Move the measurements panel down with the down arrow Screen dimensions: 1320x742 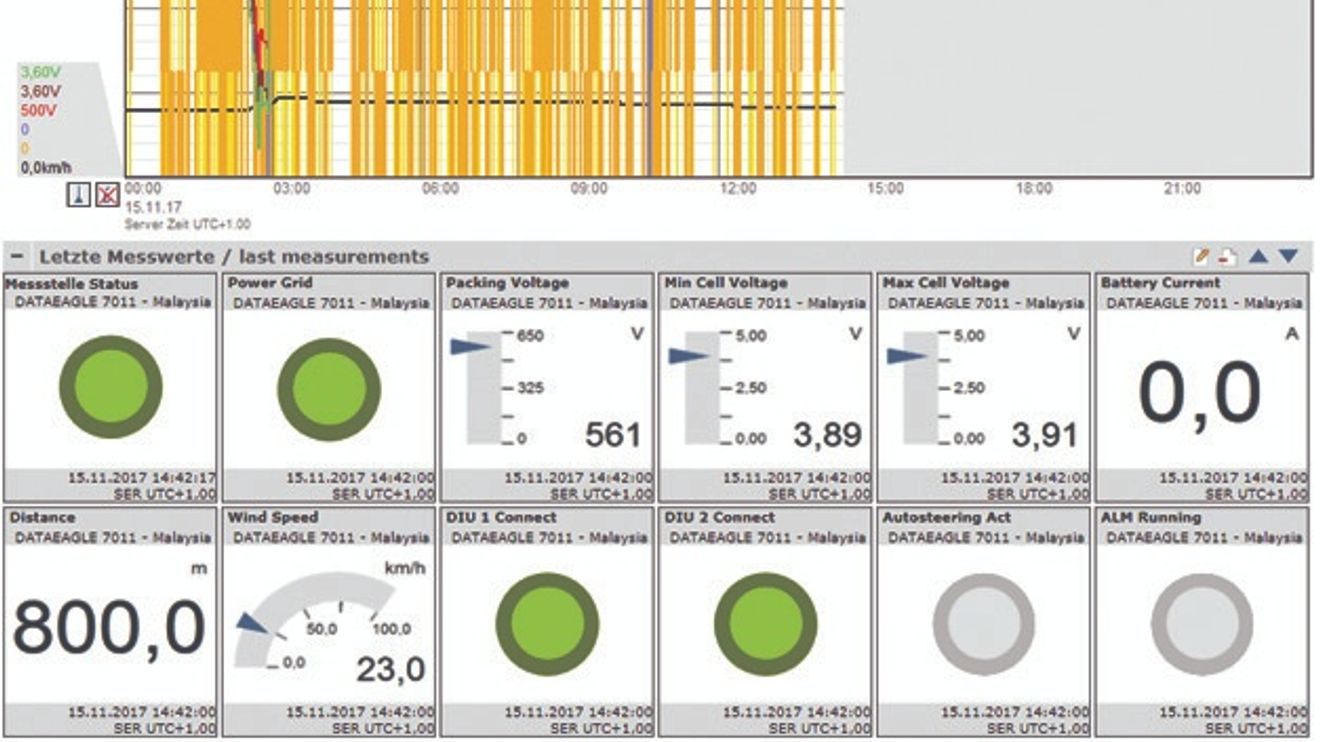[1288, 257]
